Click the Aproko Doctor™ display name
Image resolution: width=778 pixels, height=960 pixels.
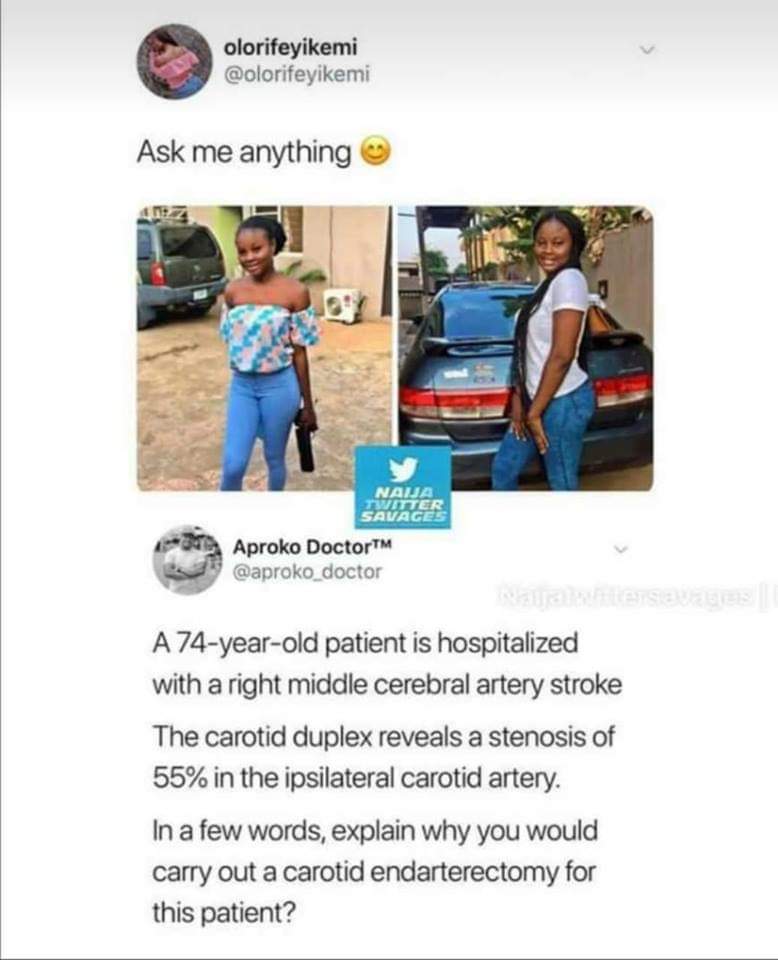(x=312, y=546)
